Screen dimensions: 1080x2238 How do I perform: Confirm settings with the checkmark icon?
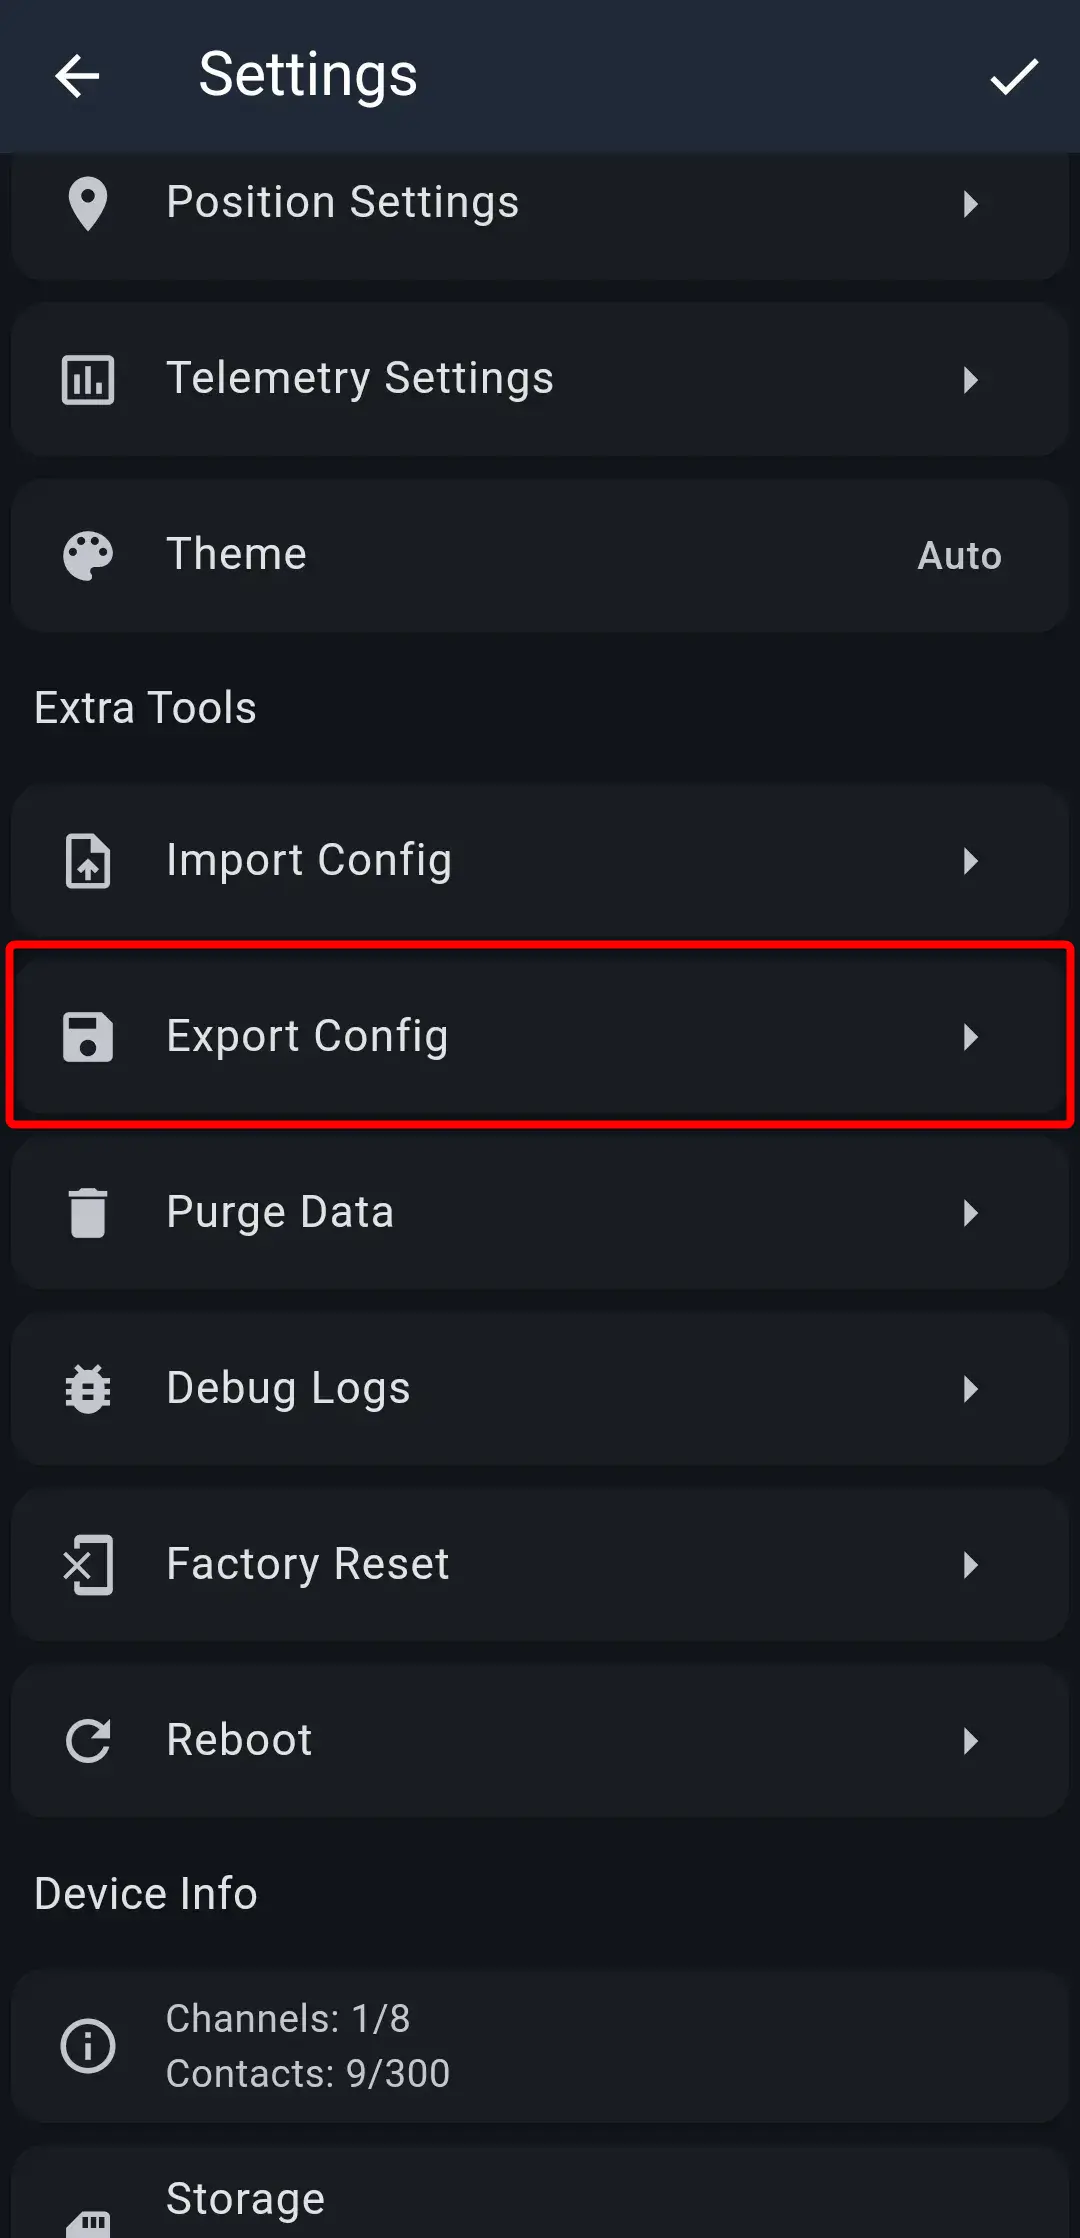click(1014, 76)
